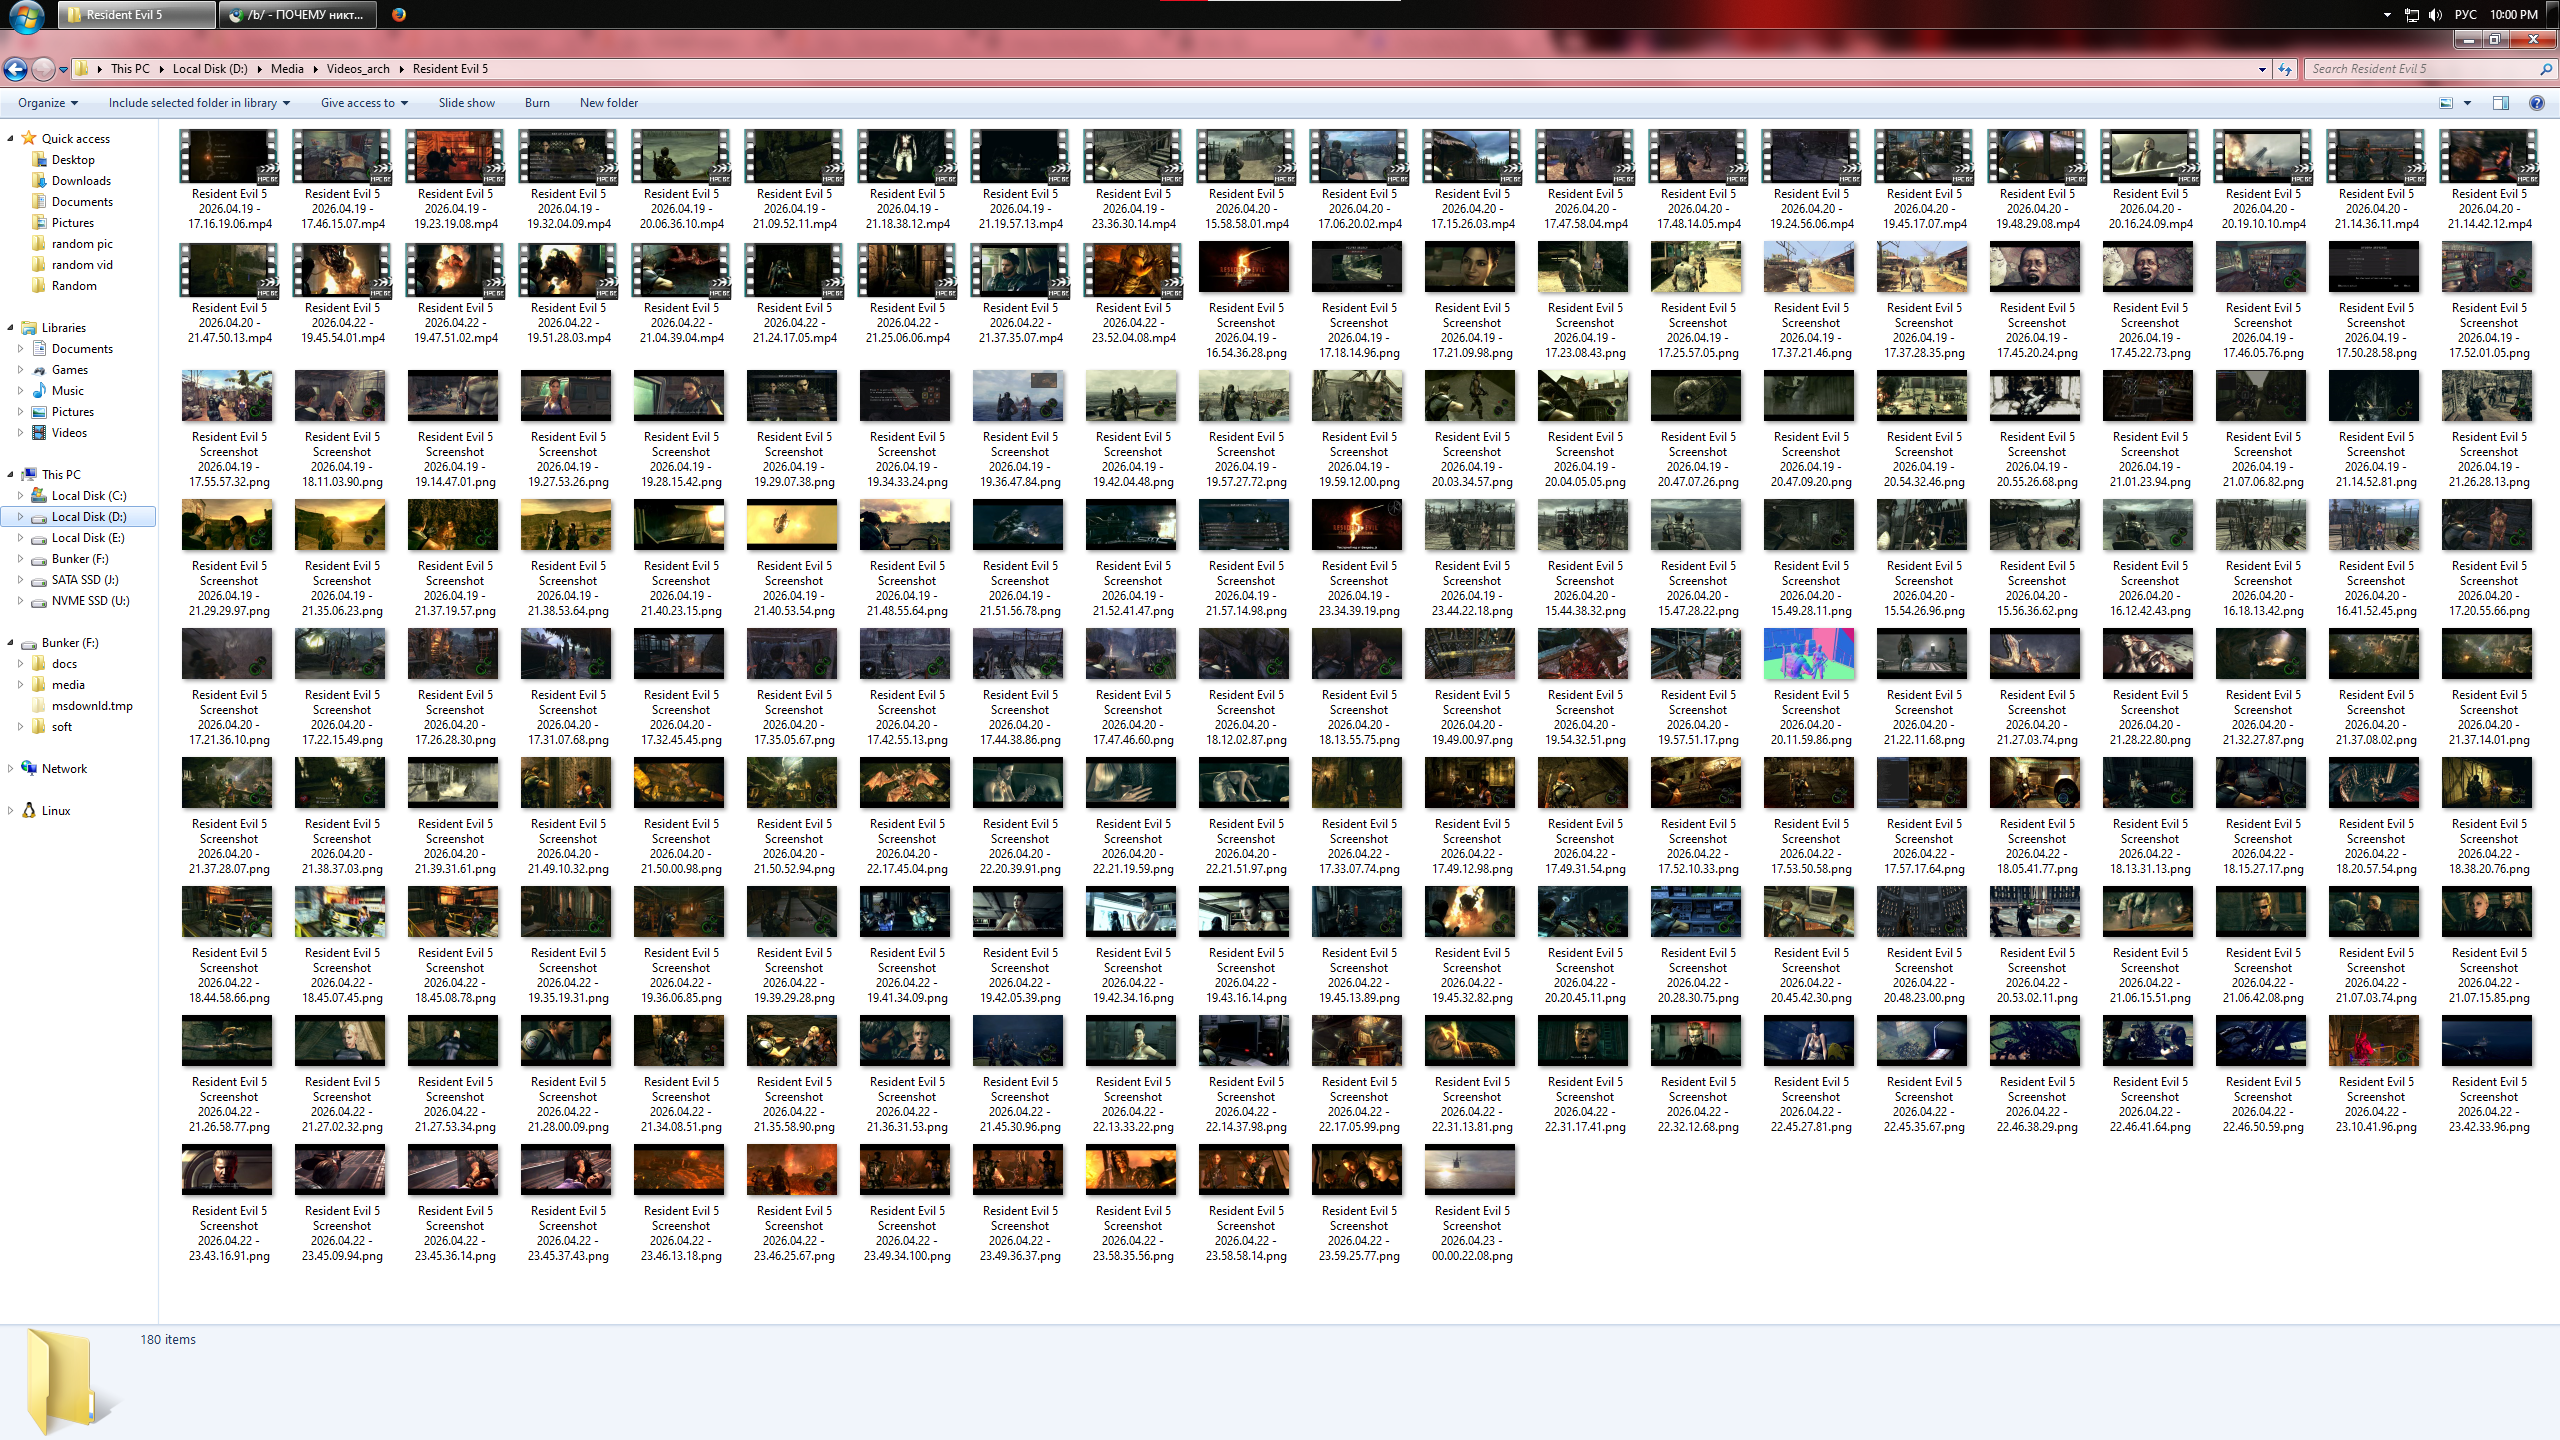Image resolution: width=2560 pixels, height=1440 pixels.
Task: Open Explorer help via the question mark
Action: (x=2537, y=103)
